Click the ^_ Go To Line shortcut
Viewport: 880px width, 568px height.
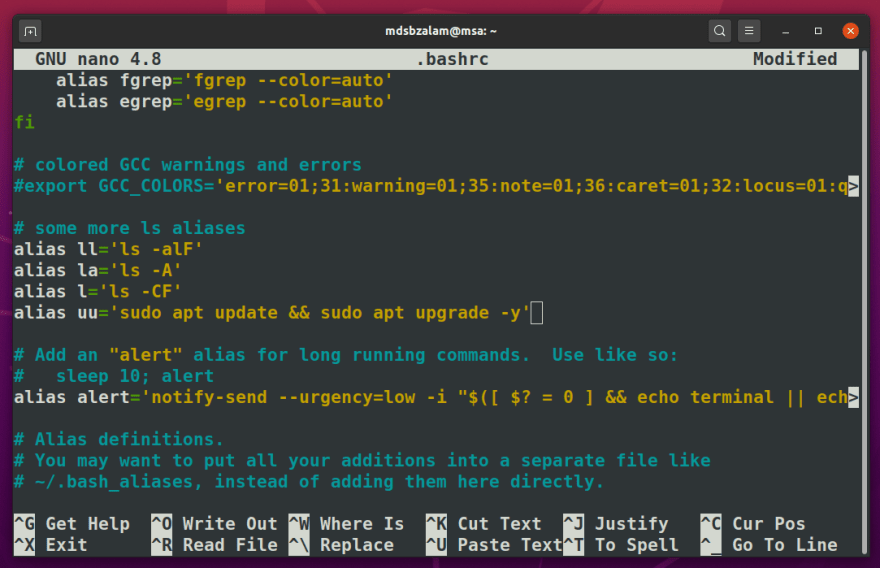pos(769,545)
